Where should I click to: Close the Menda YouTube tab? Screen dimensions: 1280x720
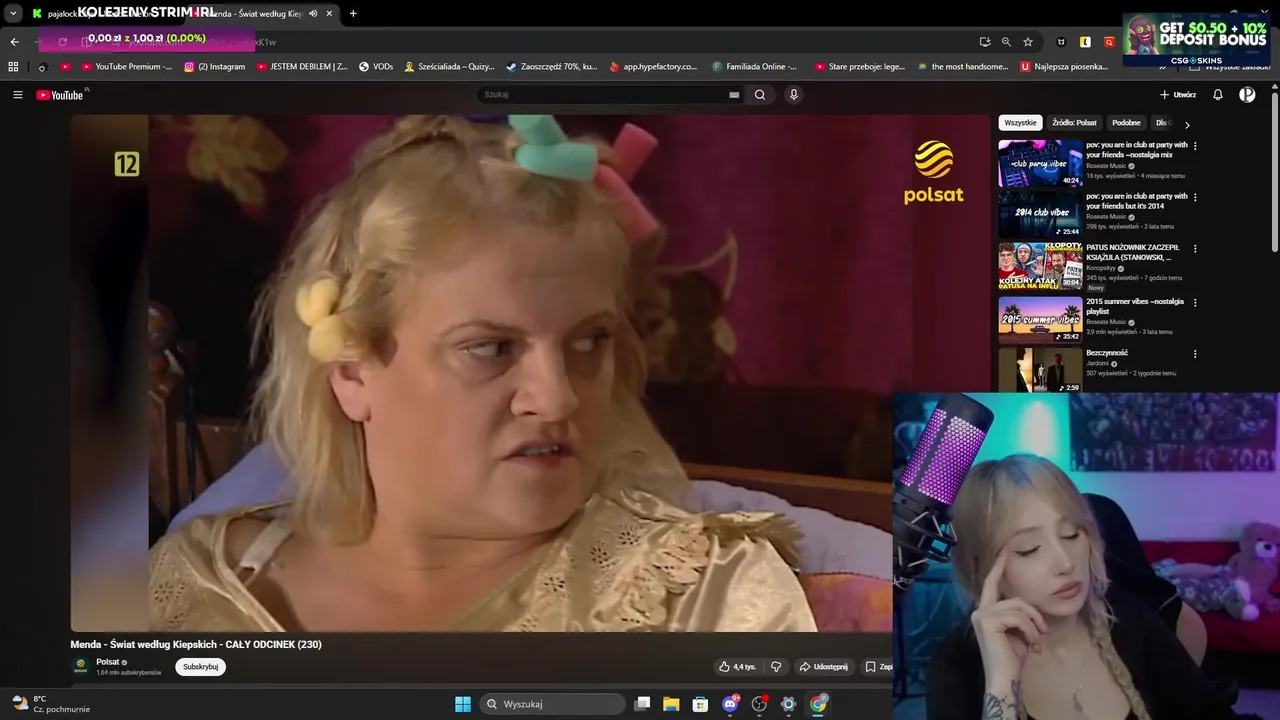329,13
